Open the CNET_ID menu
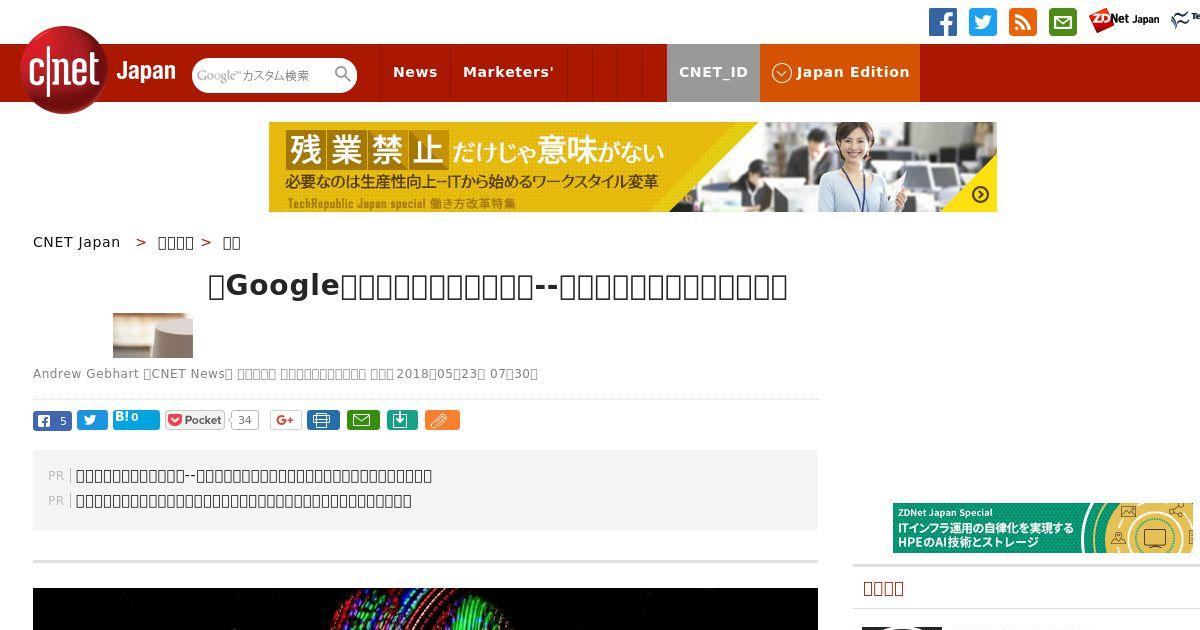This screenshot has height=630, width=1200. (x=713, y=72)
